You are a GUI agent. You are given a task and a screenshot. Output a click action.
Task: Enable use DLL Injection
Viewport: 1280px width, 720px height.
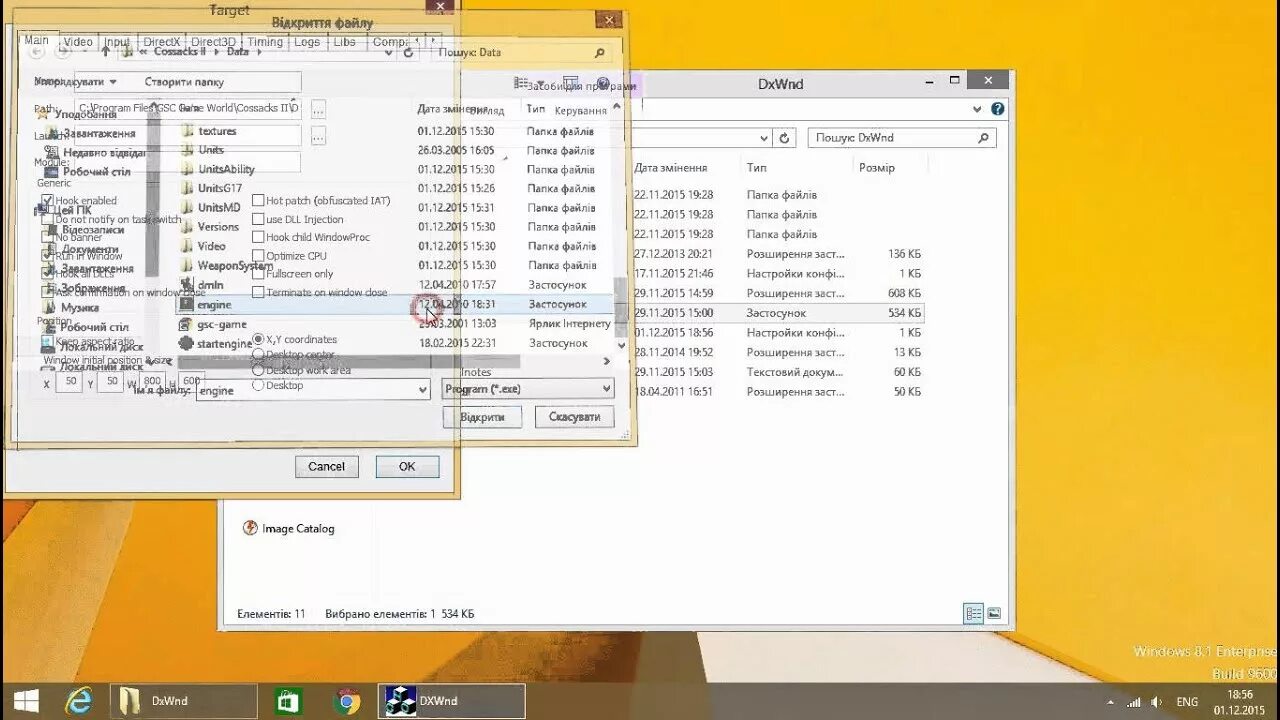pos(258,219)
